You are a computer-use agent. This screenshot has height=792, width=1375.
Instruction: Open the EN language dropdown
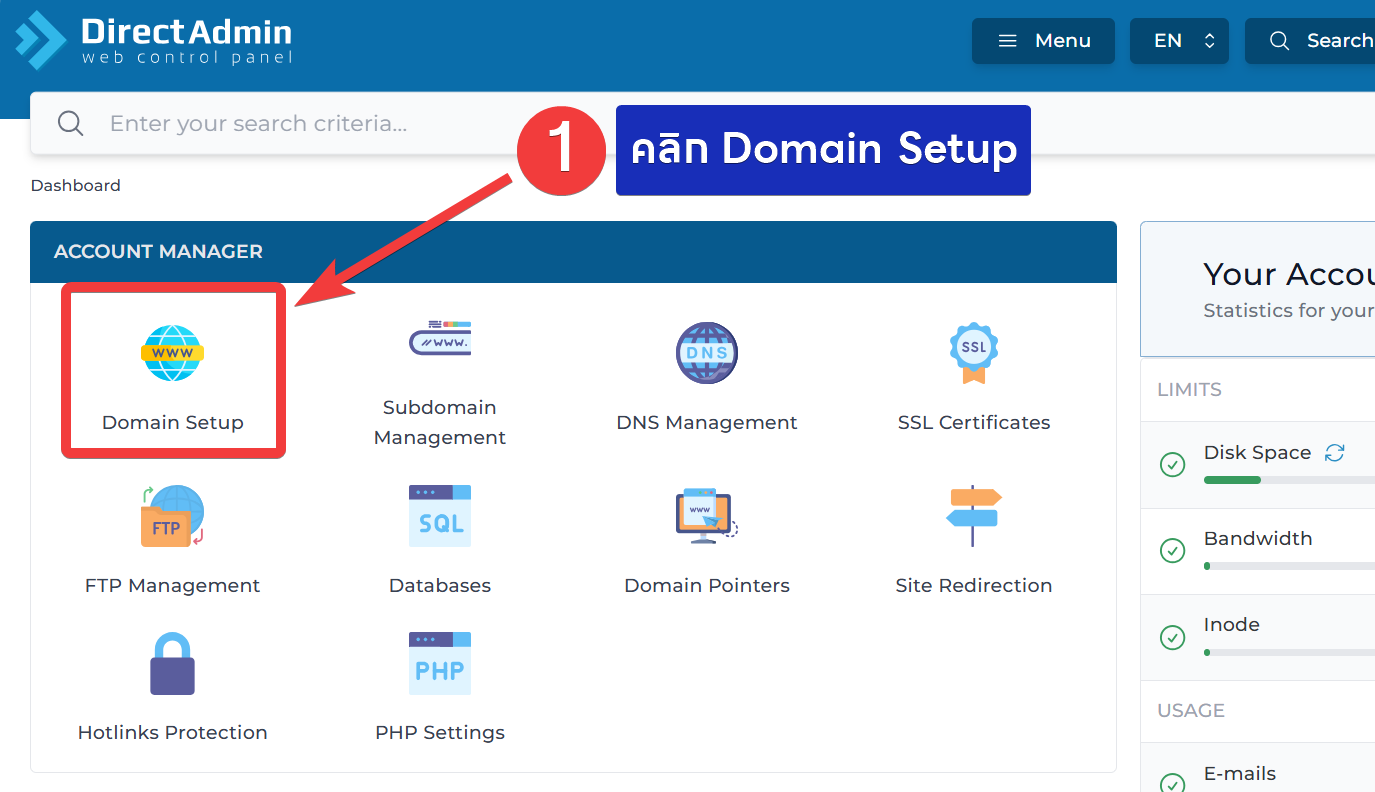click(x=1179, y=41)
